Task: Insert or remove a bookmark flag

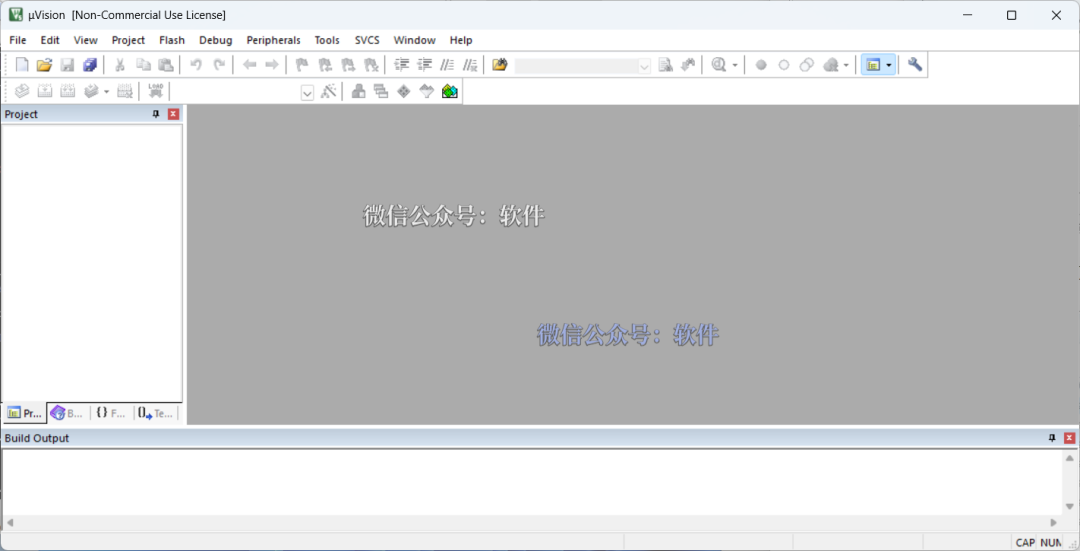Action: coord(302,65)
